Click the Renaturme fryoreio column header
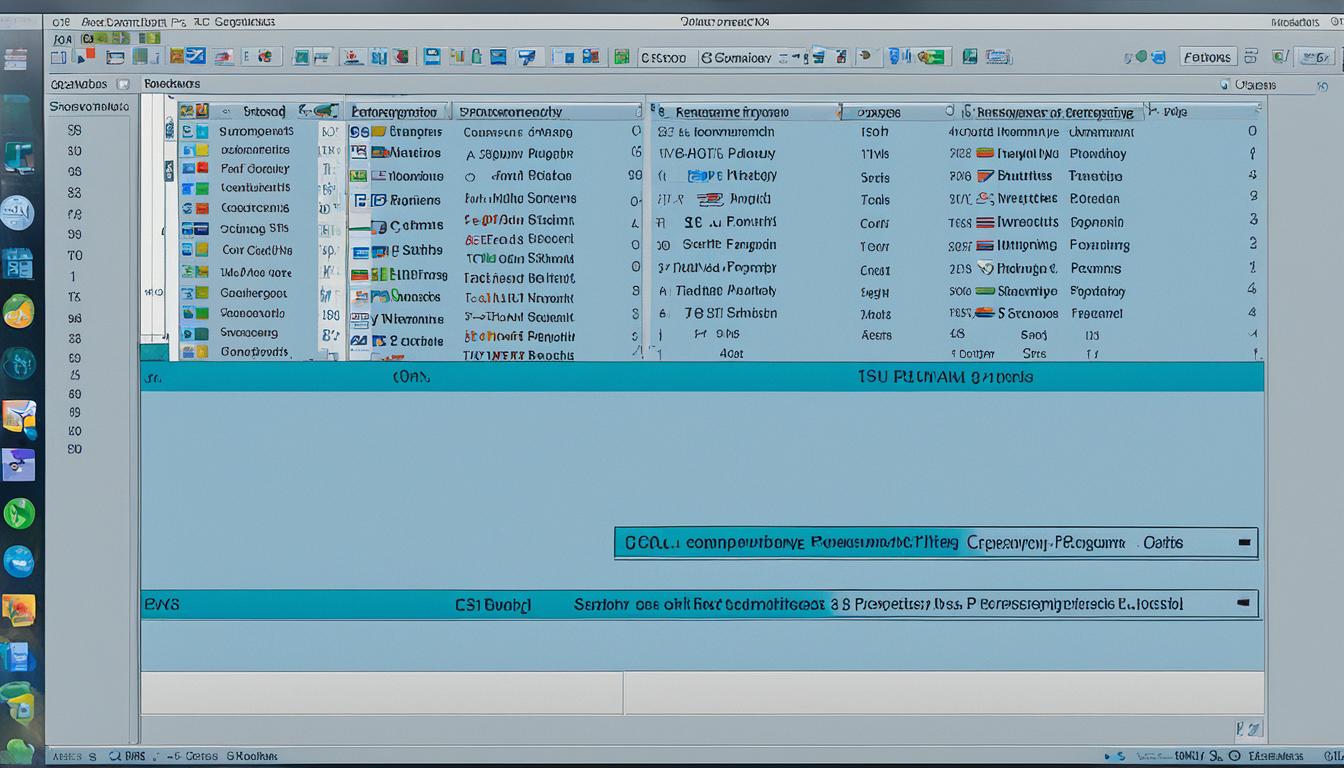Viewport: 1344px width, 768px height. tap(745, 112)
